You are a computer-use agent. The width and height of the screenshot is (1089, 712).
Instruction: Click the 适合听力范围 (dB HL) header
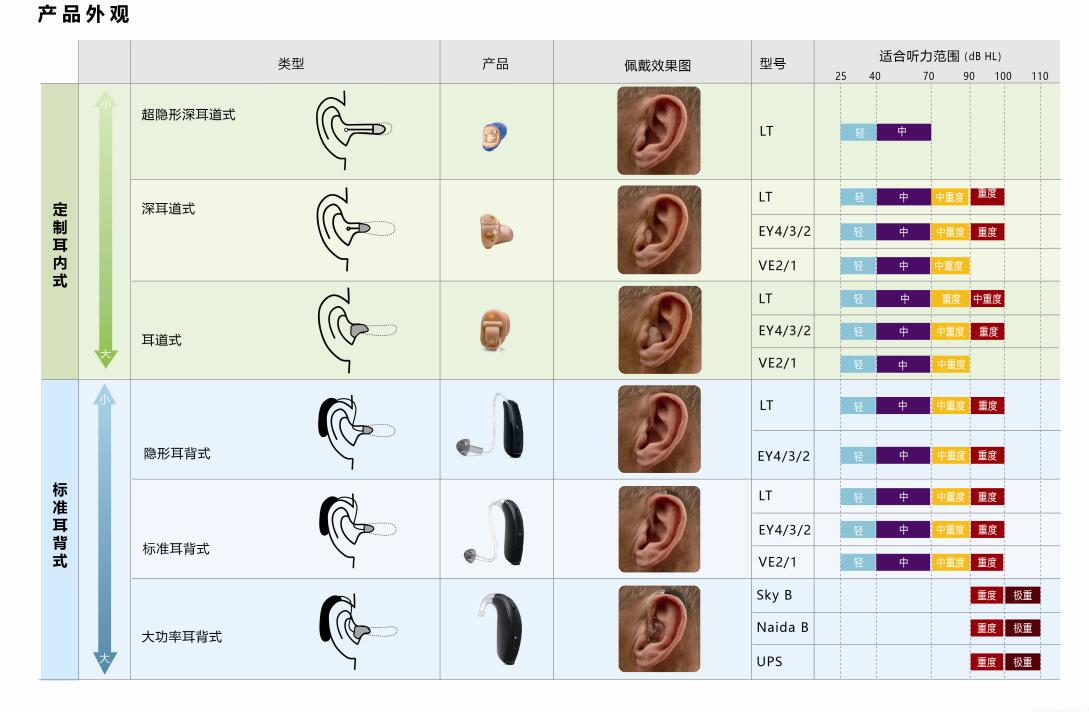939,57
